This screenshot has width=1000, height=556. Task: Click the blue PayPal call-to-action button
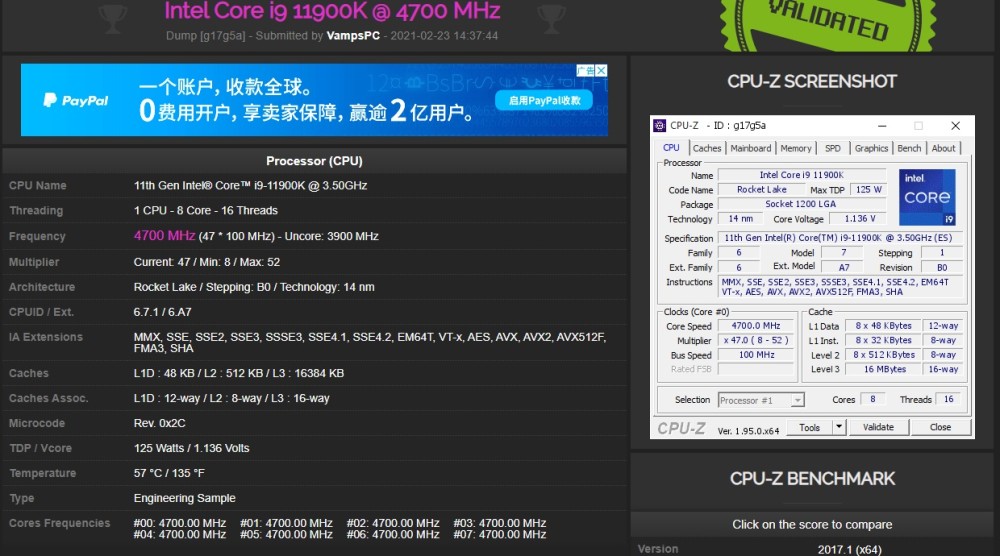[x=544, y=101]
